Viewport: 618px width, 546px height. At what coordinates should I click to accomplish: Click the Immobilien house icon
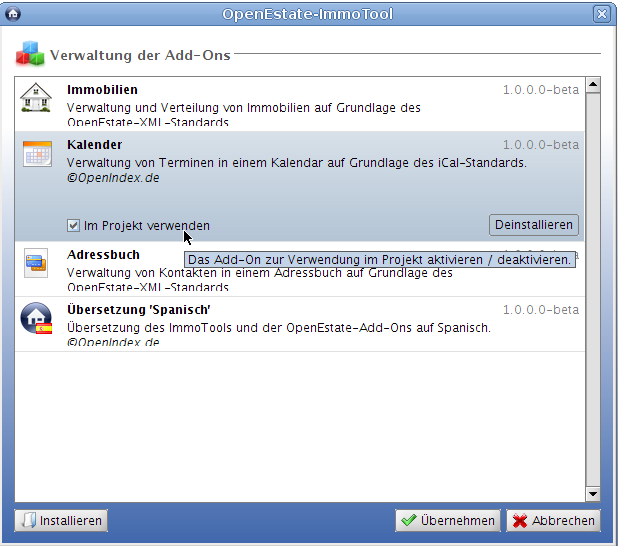(36, 99)
